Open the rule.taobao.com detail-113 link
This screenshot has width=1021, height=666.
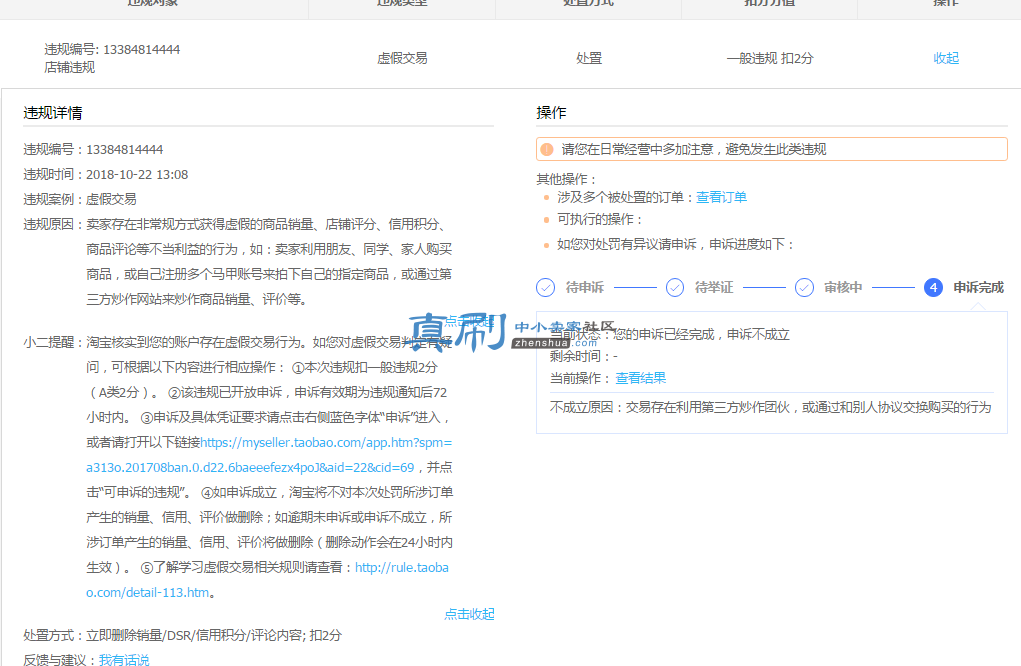pyautogui.click(x=267, y=580)
